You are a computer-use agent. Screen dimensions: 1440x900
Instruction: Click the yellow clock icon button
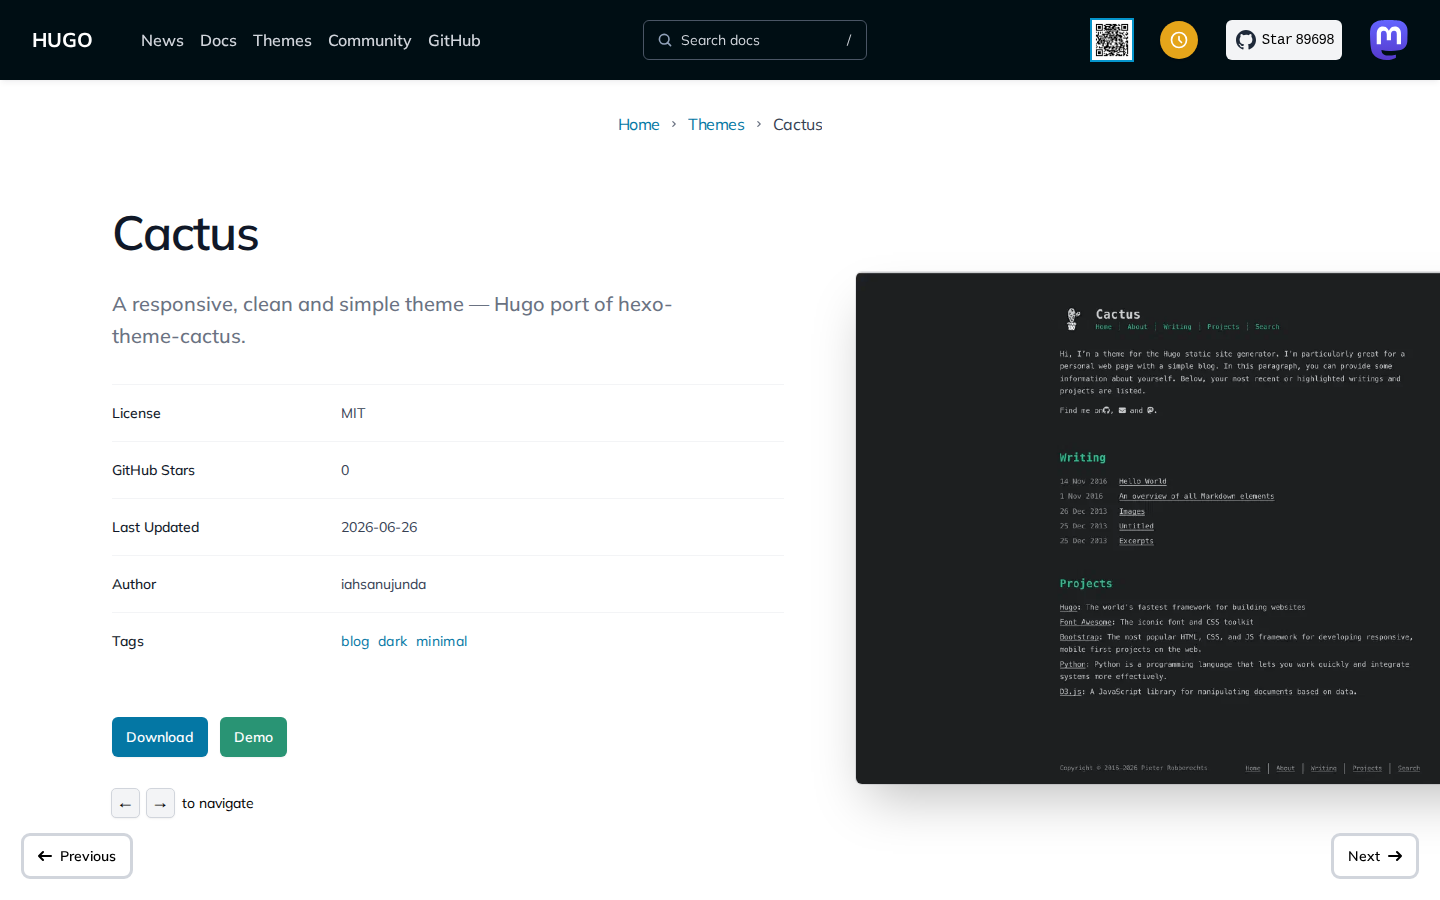click(1179, 40)
